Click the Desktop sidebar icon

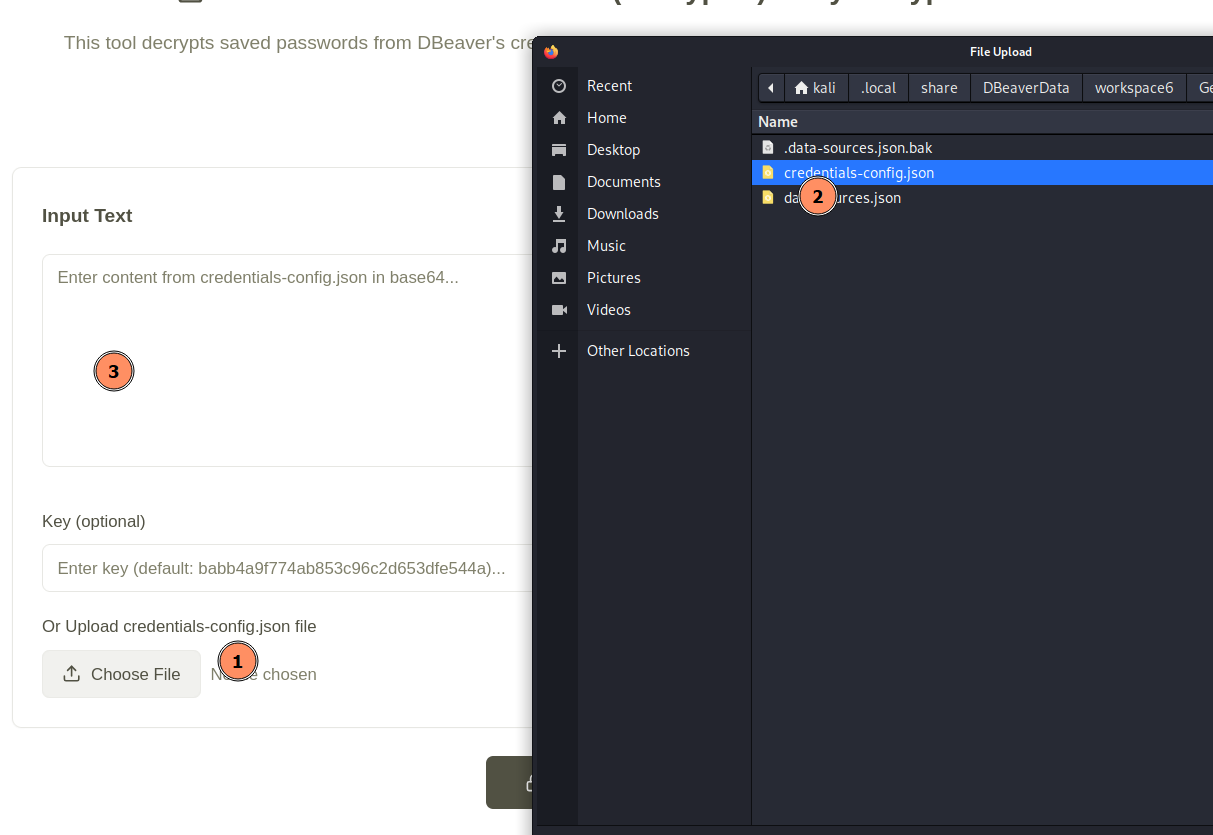[x=560, y=149]
